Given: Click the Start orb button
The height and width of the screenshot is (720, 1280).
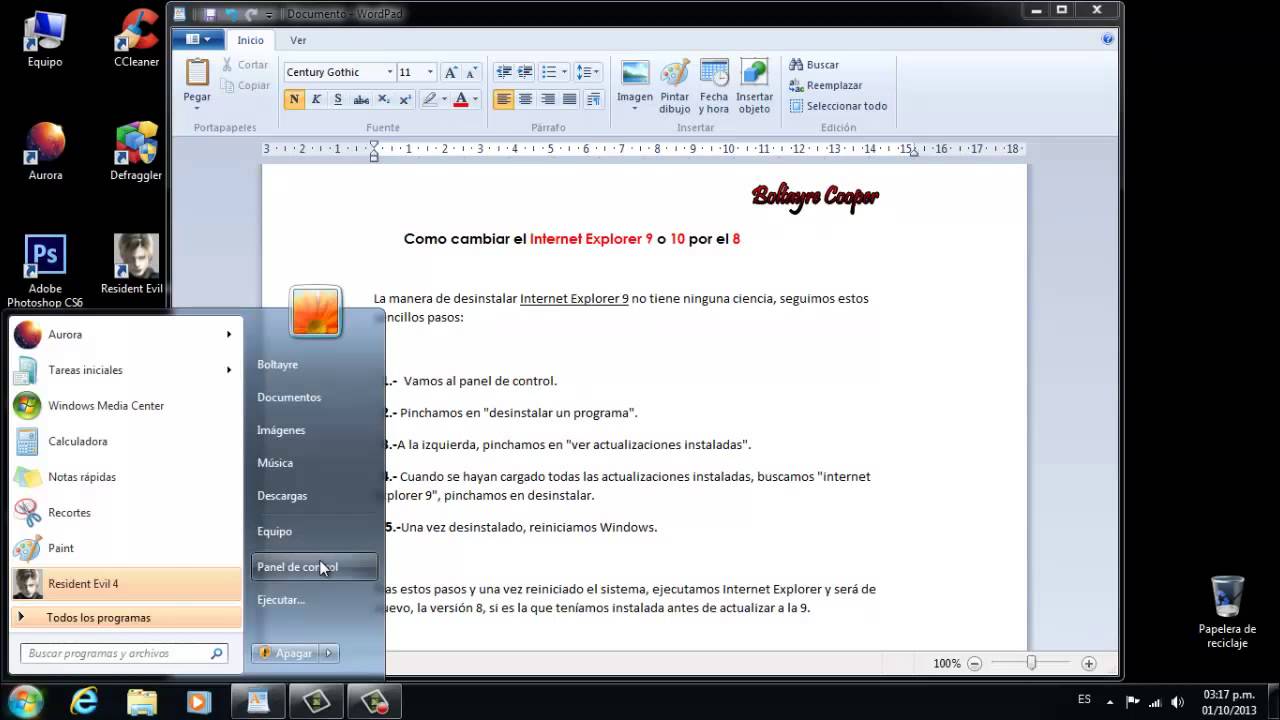Looking at the screenshot, I should point(25,700).
